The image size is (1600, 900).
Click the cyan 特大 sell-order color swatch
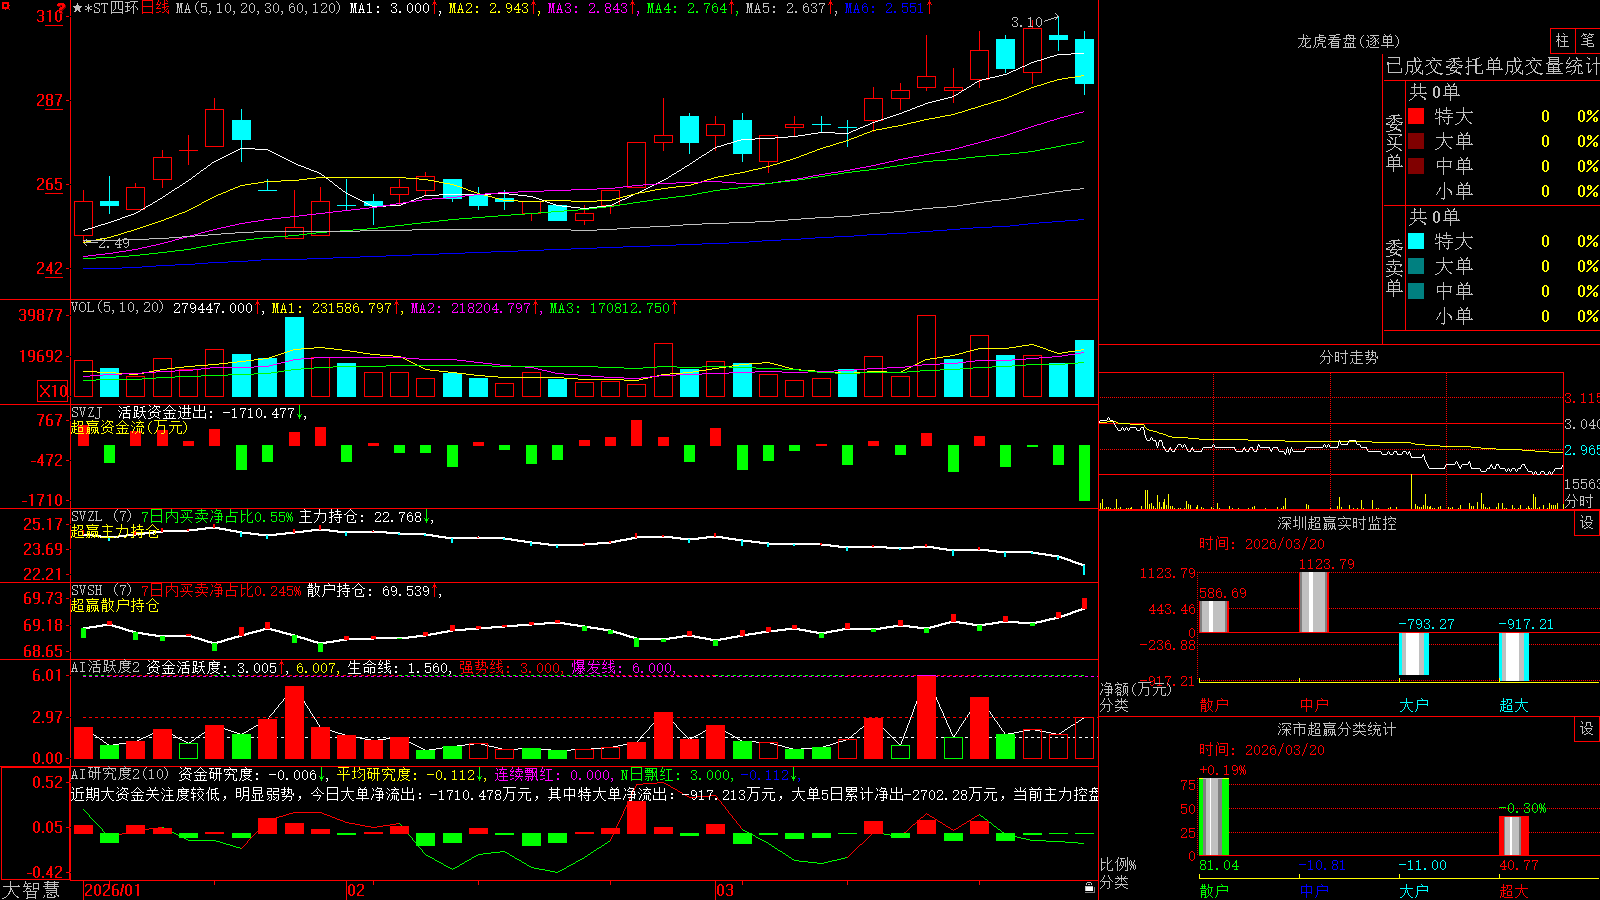point(1416,241)
